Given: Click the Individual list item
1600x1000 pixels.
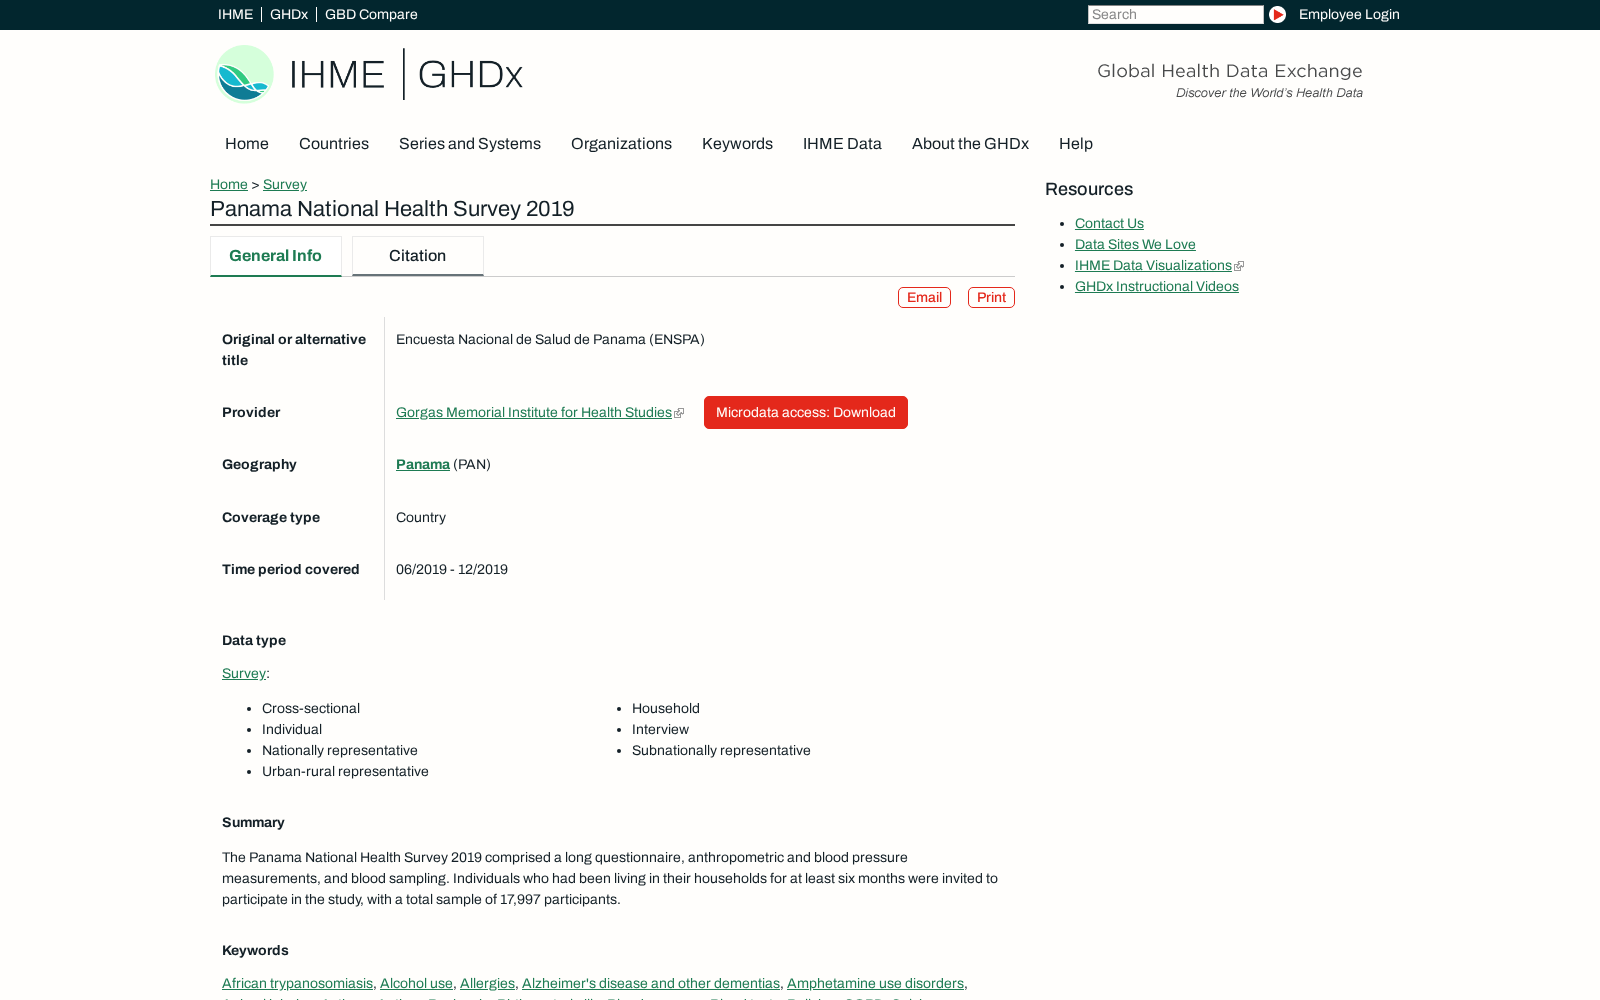Looking at the screenshot, I should coord(292,730).
